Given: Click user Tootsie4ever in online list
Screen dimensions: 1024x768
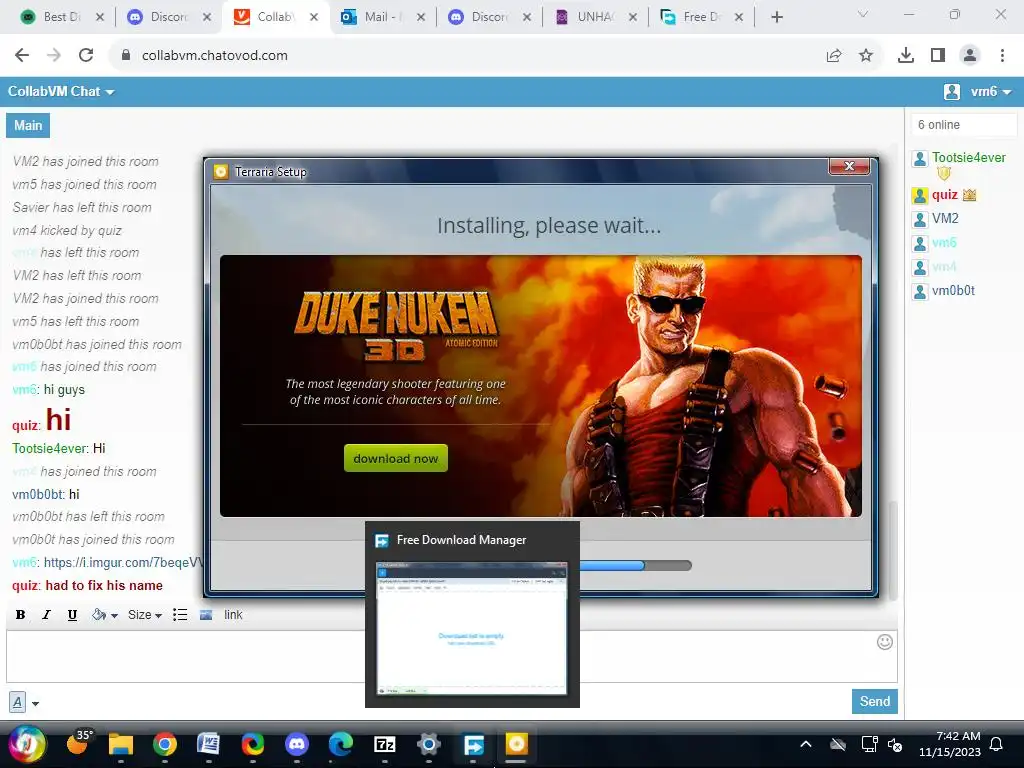Looking at the screenshot, I should click(x=968, y=157).
